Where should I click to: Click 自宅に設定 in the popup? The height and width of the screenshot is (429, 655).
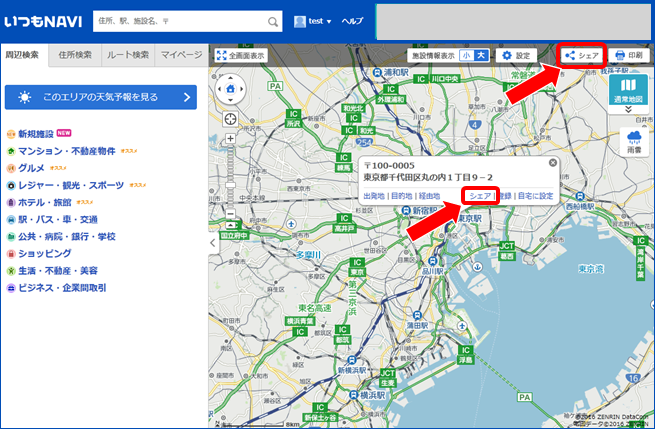(536, 196)
